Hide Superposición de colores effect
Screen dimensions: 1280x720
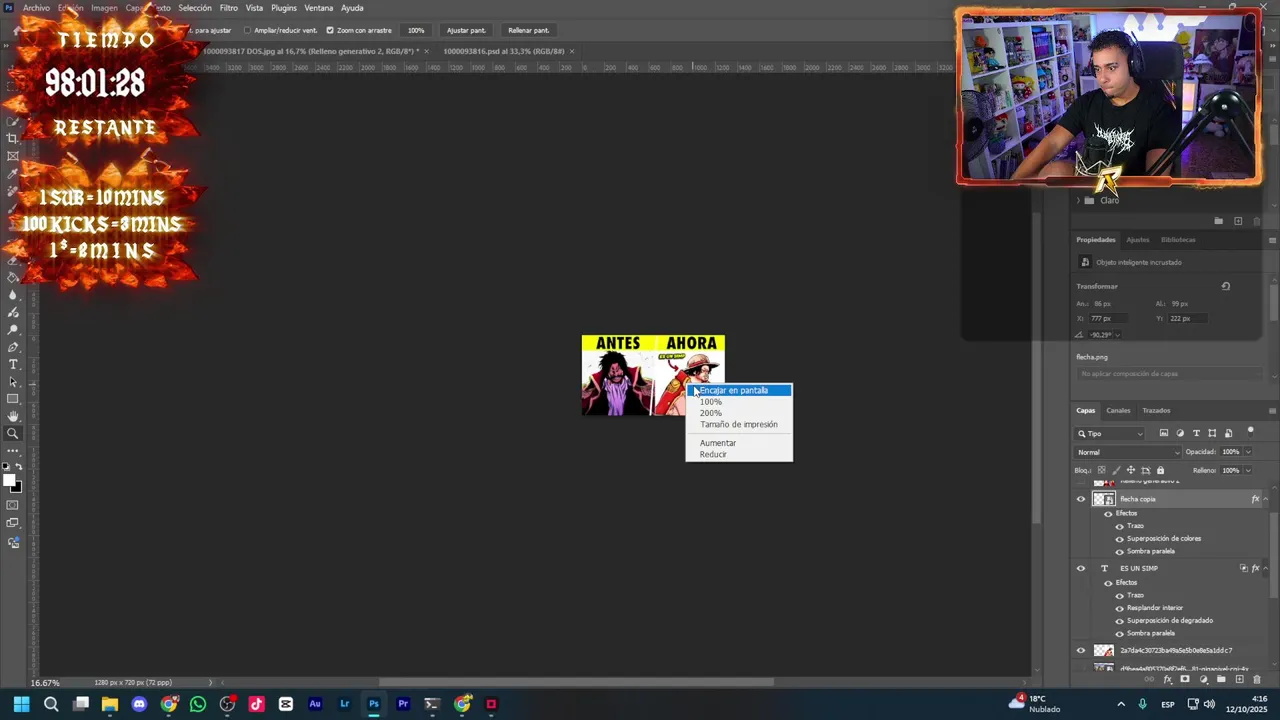(1120, 539)
